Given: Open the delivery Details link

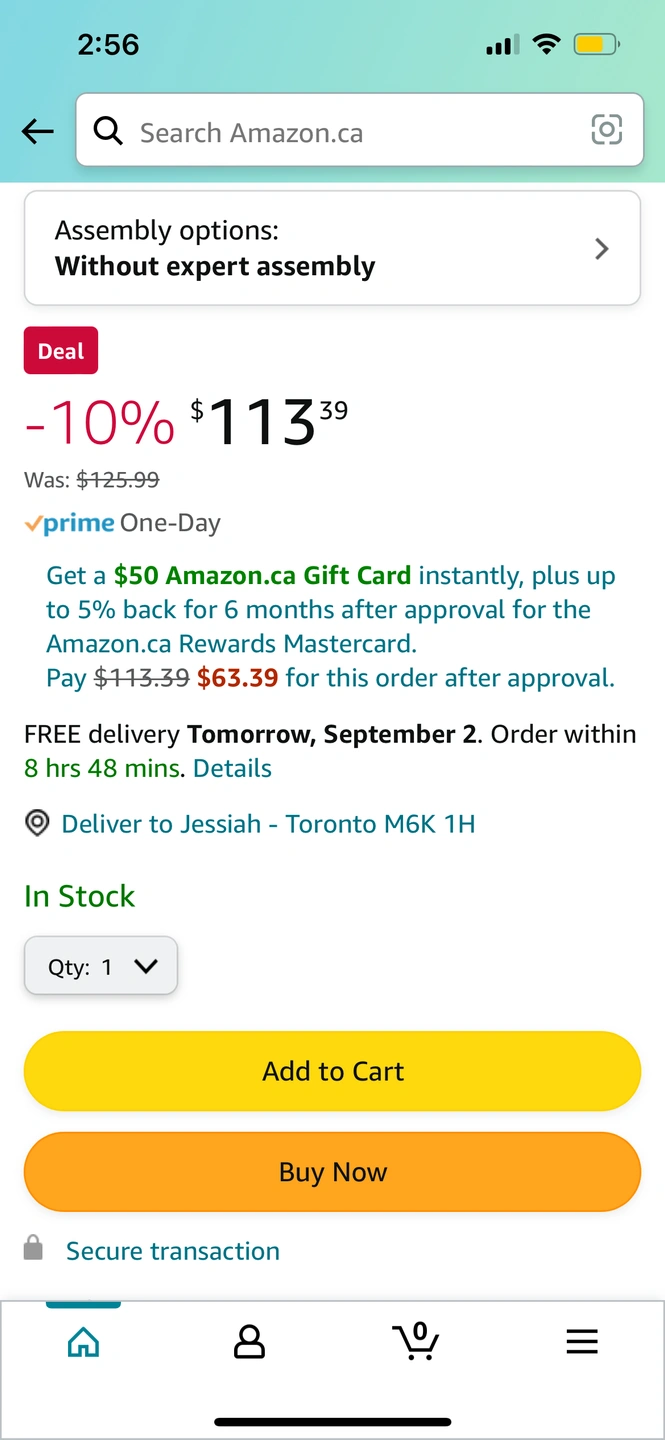Looking at the screenshot, I should tap(232, 768).
